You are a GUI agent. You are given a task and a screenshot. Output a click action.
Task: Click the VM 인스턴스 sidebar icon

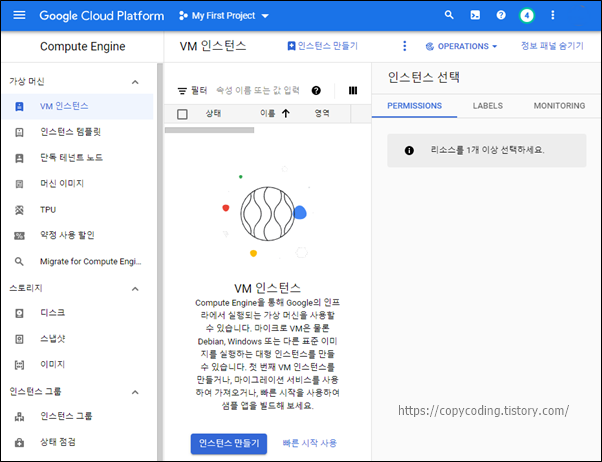(19, 106)
